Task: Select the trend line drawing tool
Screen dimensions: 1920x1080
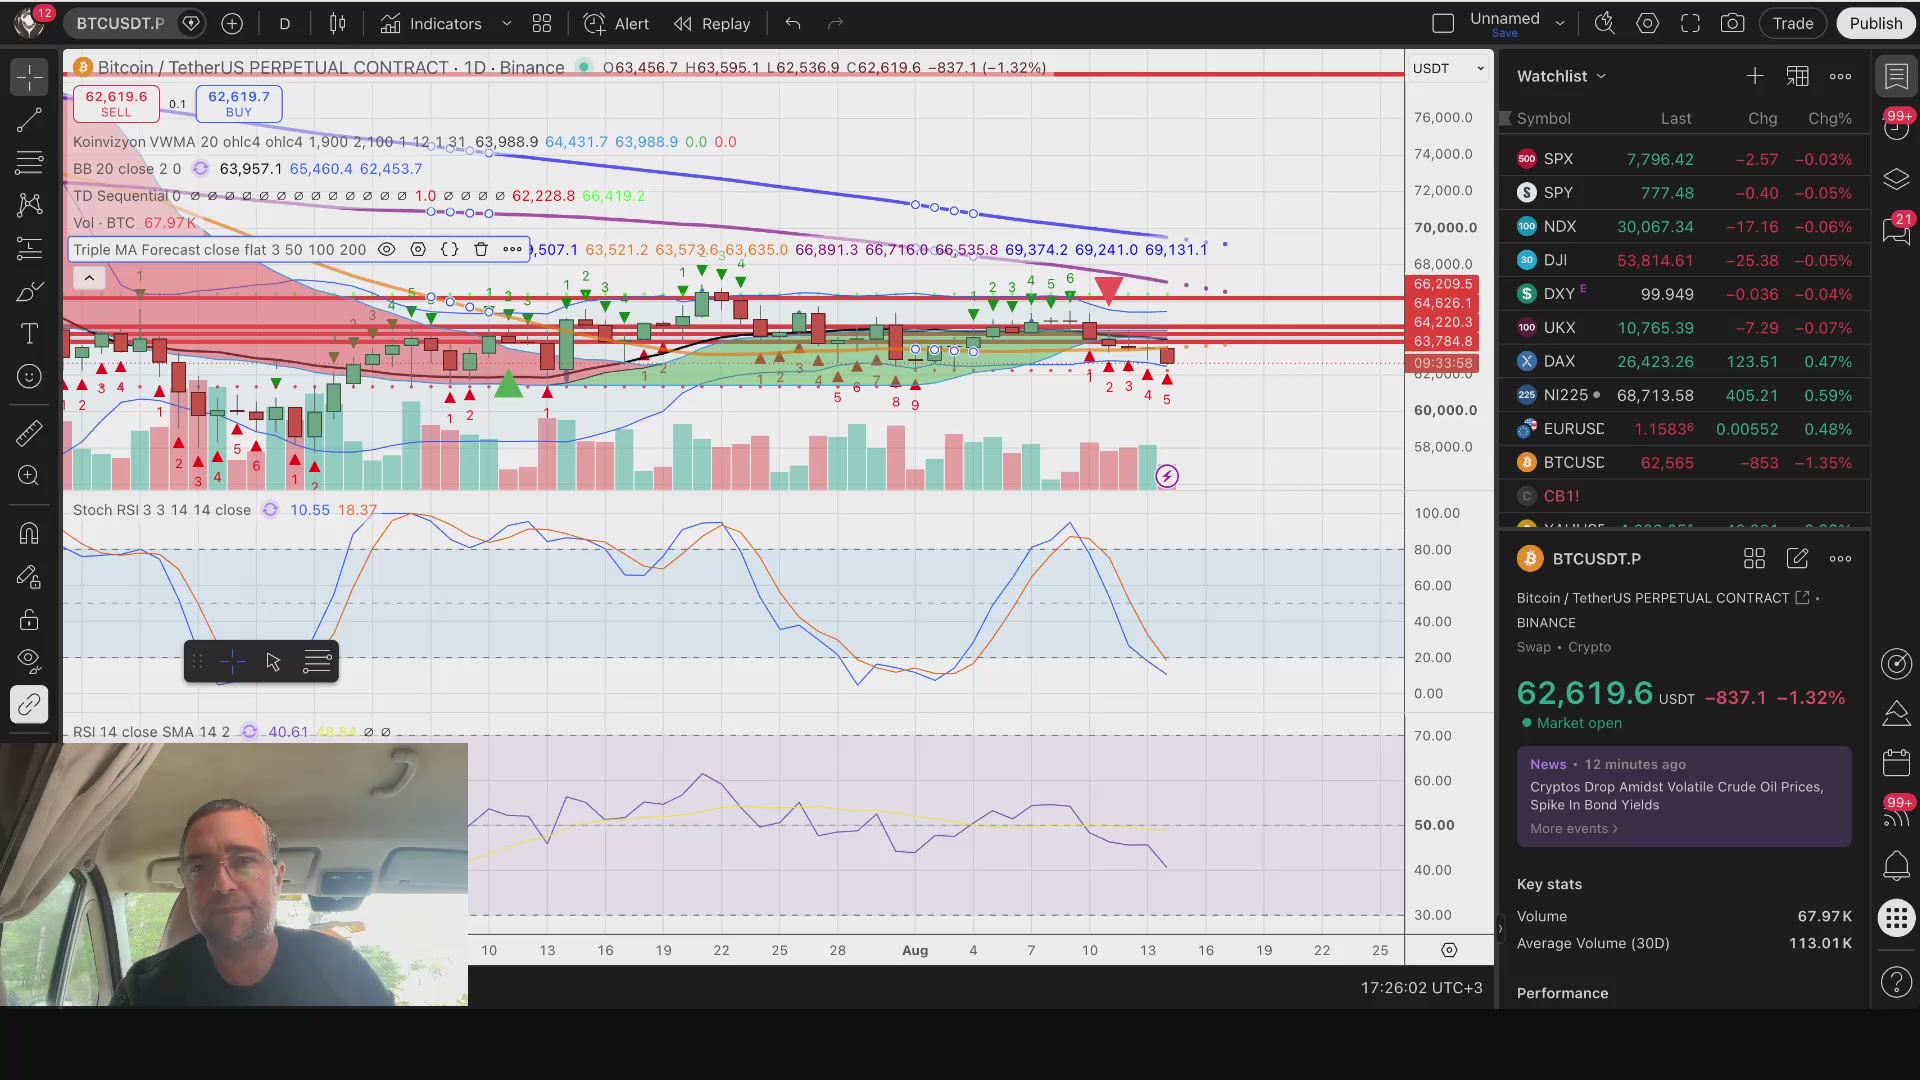Action: (29, 120)
